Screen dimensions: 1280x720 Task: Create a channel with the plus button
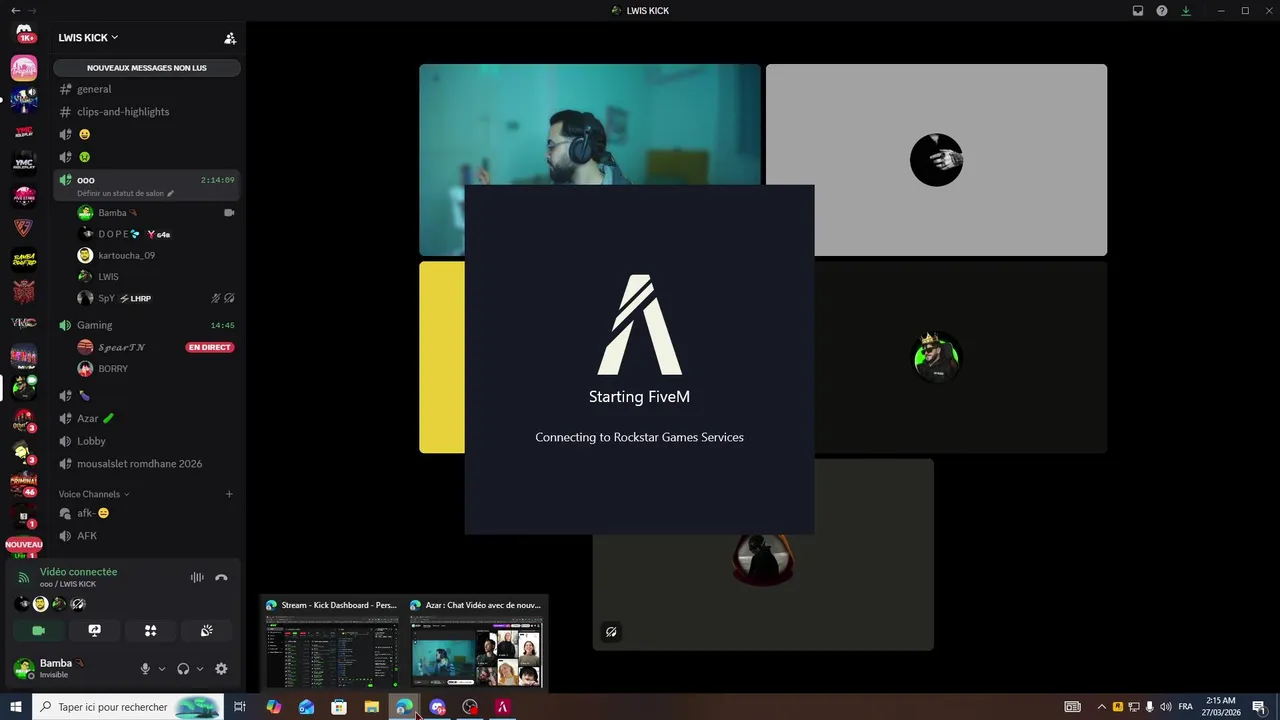(229, 494)
